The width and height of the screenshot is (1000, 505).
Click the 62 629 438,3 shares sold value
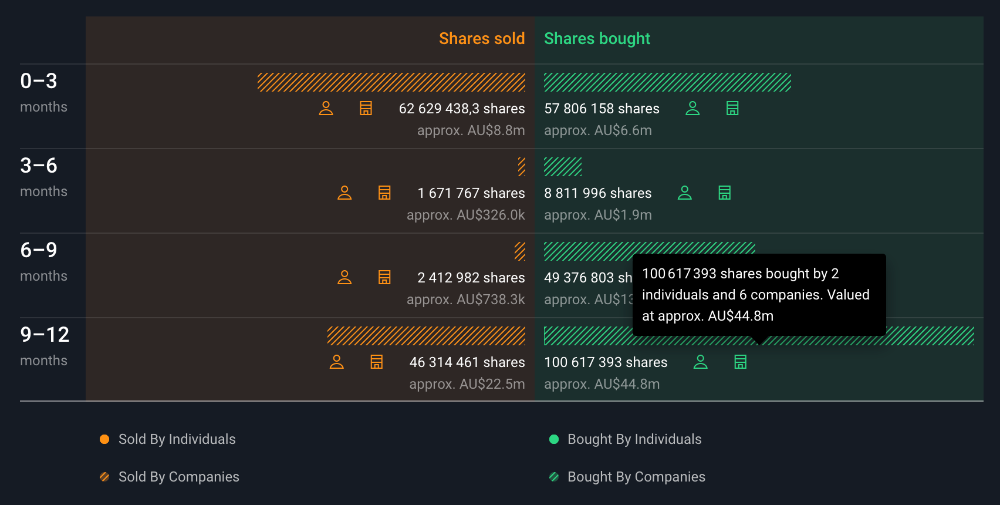[x=461, y=109]
